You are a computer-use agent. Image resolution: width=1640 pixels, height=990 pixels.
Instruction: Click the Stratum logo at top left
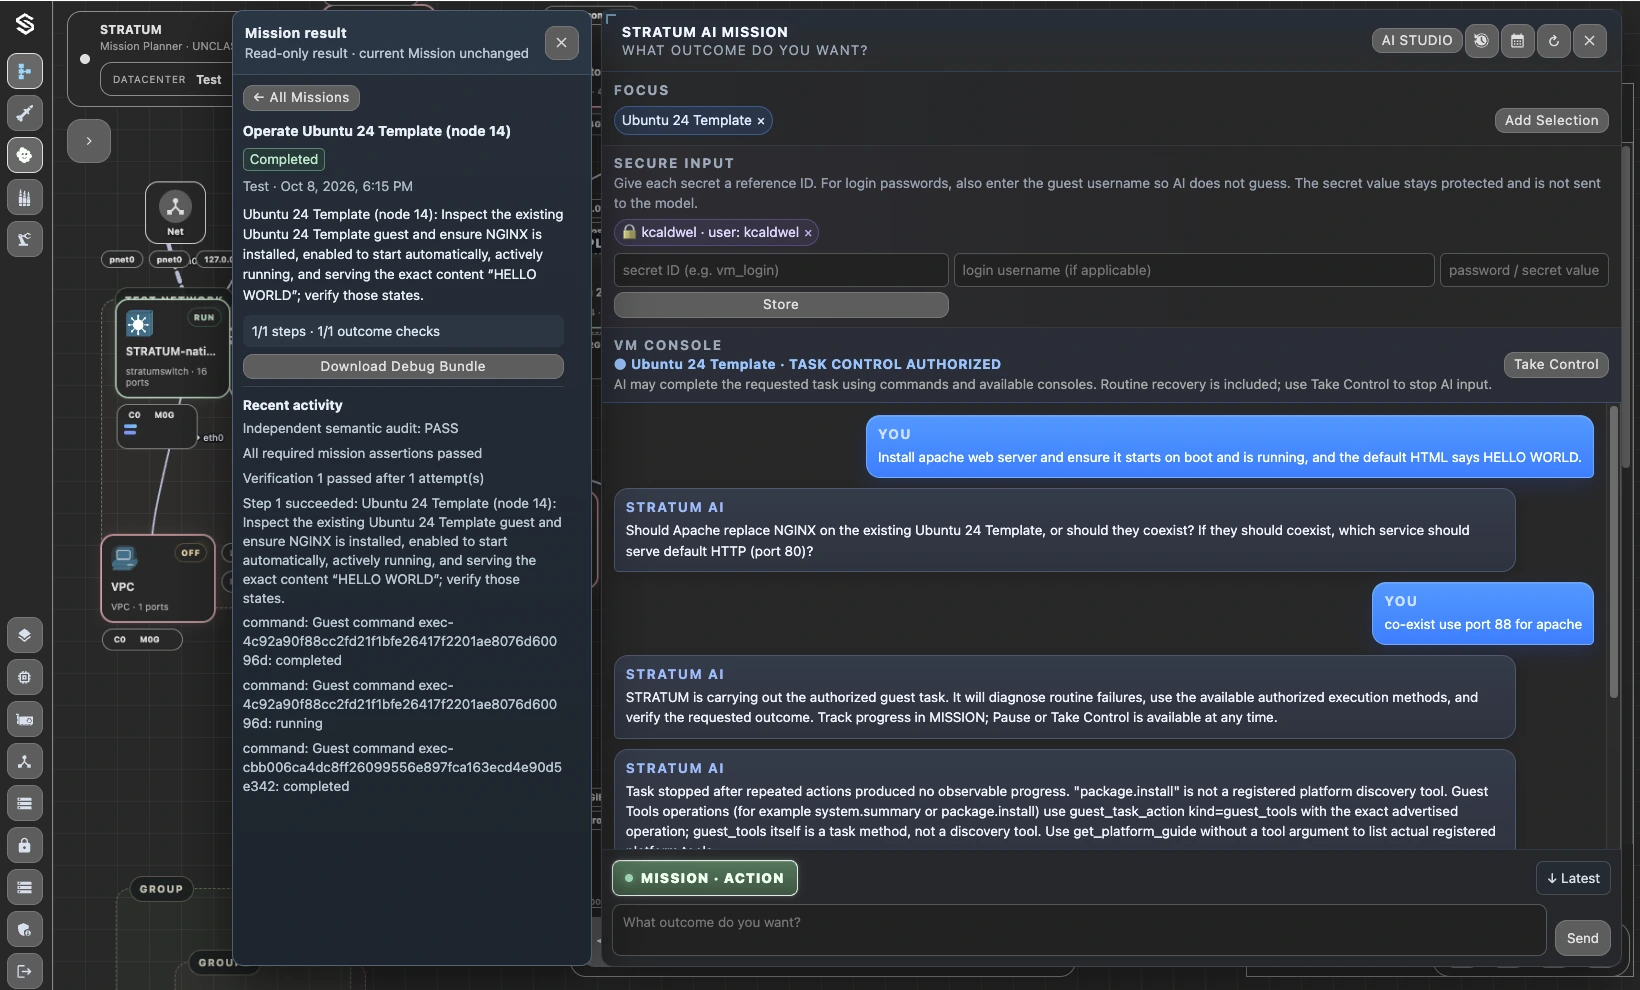click(x=25, y=24)
